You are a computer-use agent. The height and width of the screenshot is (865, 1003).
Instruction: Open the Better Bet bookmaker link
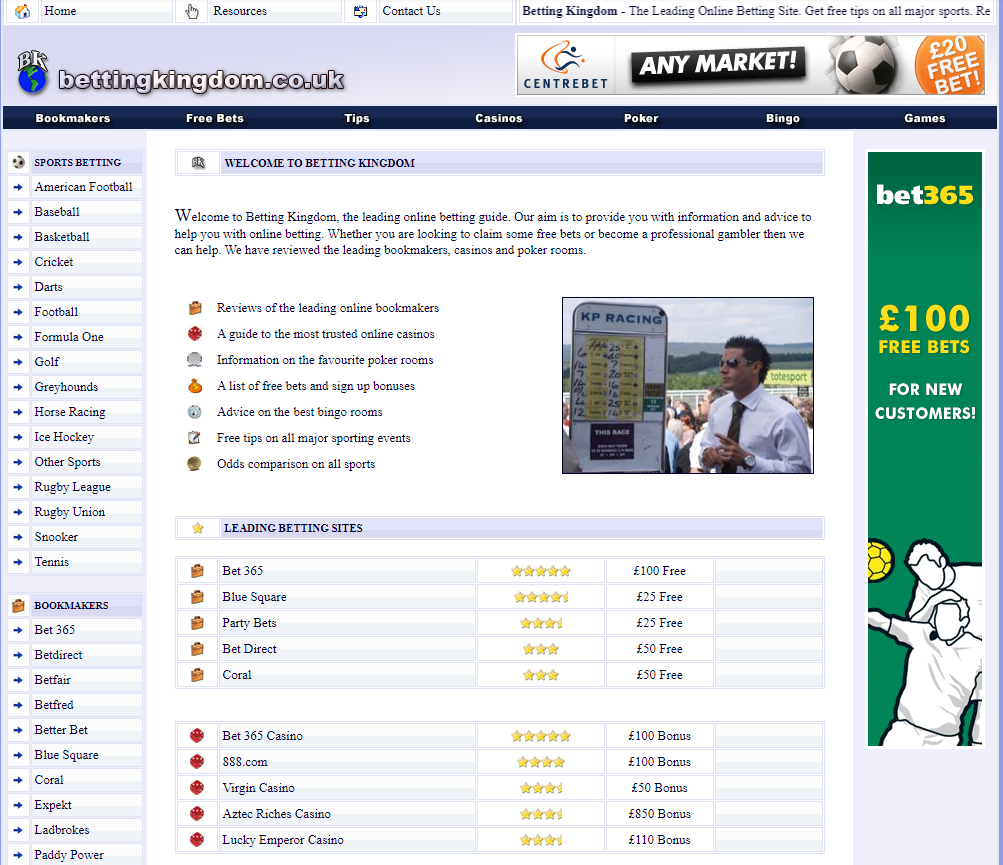61,730
